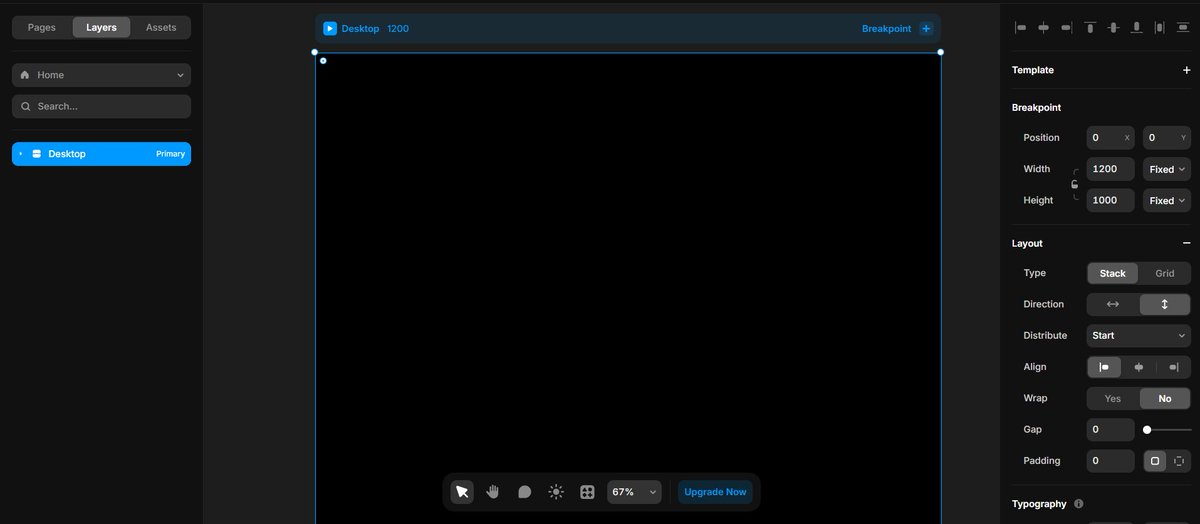Add a breakpoint with the plus icon

tap(926, 29)
